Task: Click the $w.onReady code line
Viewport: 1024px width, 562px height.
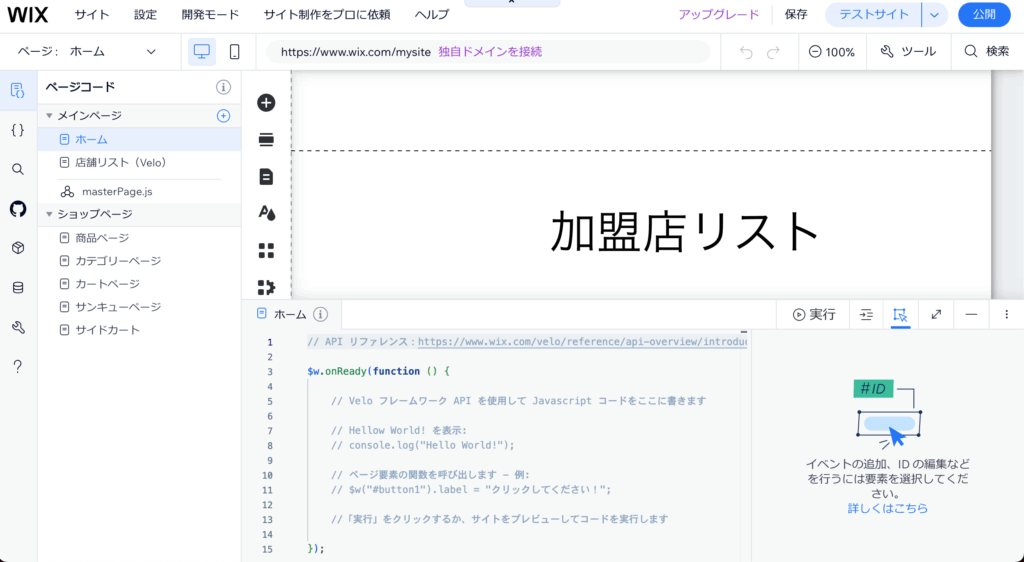Action: 379,371
